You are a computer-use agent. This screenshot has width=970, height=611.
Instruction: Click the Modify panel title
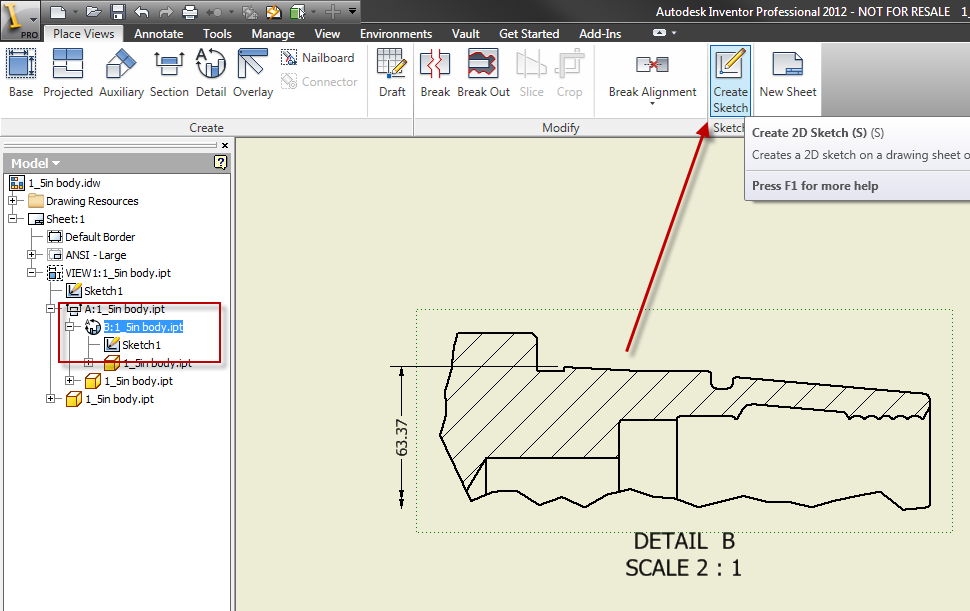[x=560, y=127]
